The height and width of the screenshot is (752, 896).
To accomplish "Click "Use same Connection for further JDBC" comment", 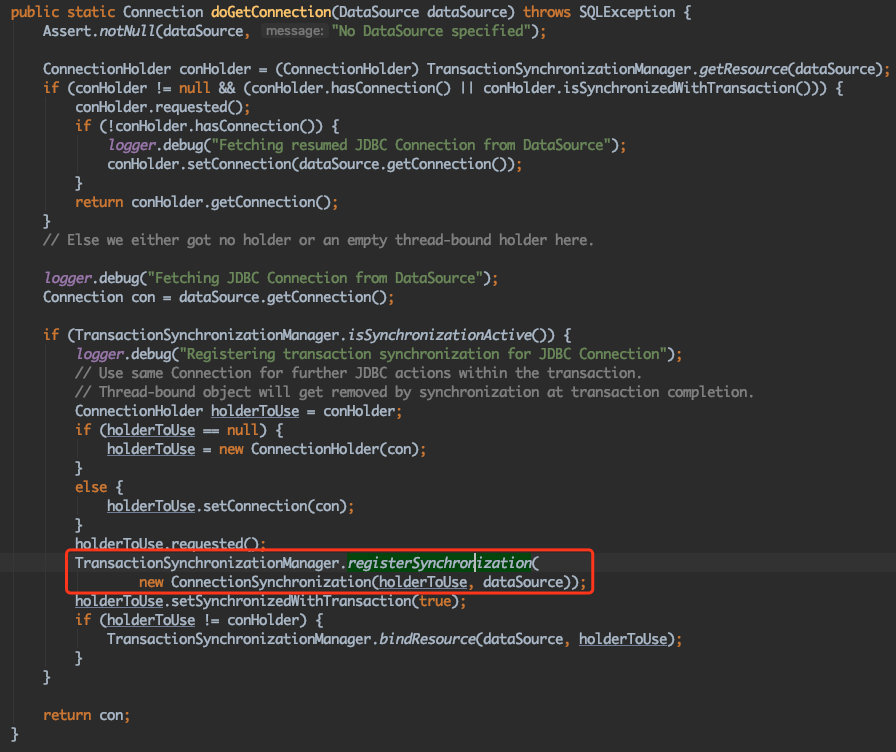I will click(x=358, y=373).
